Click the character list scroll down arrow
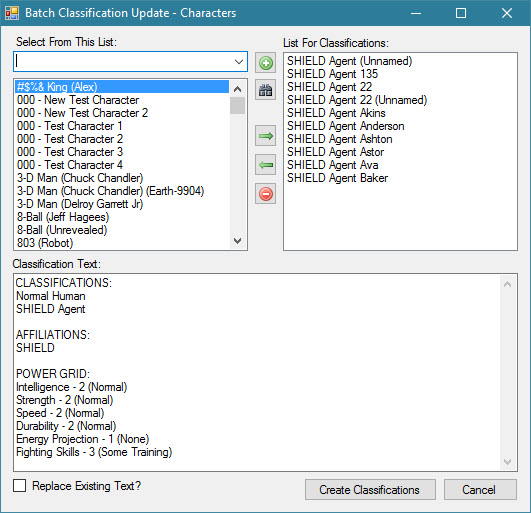This screenshot has width=531, height=513. pos(238,241)
